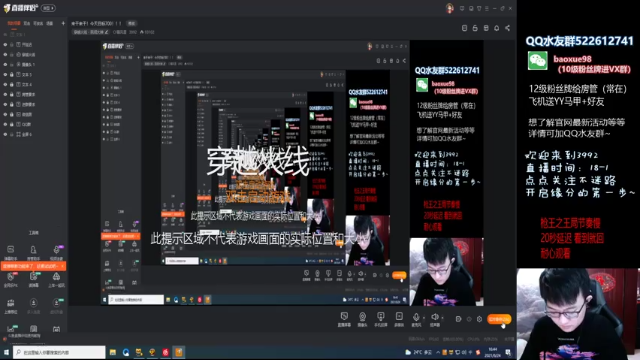The image size is (640, 360).
Task: Hide the 全屏 6 source with its eye icon
Action: [5, 134]
